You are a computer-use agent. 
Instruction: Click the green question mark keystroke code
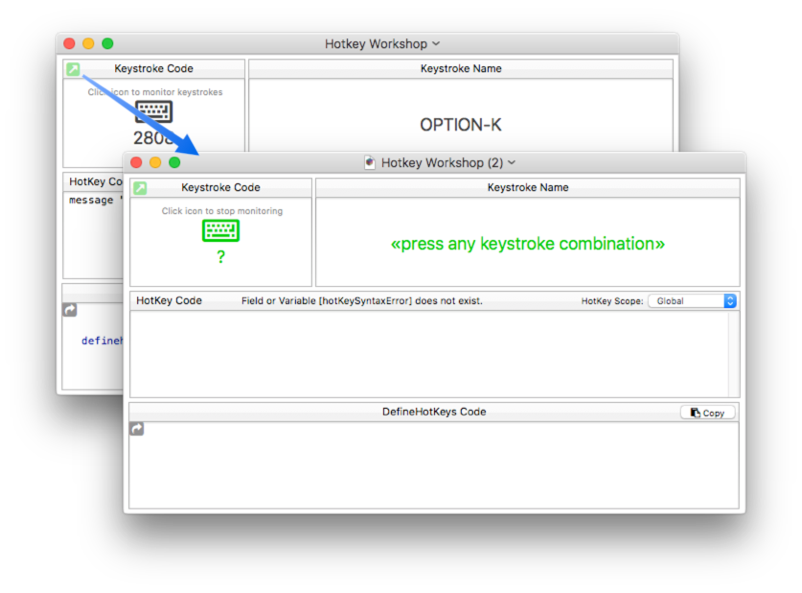point(221,256)
